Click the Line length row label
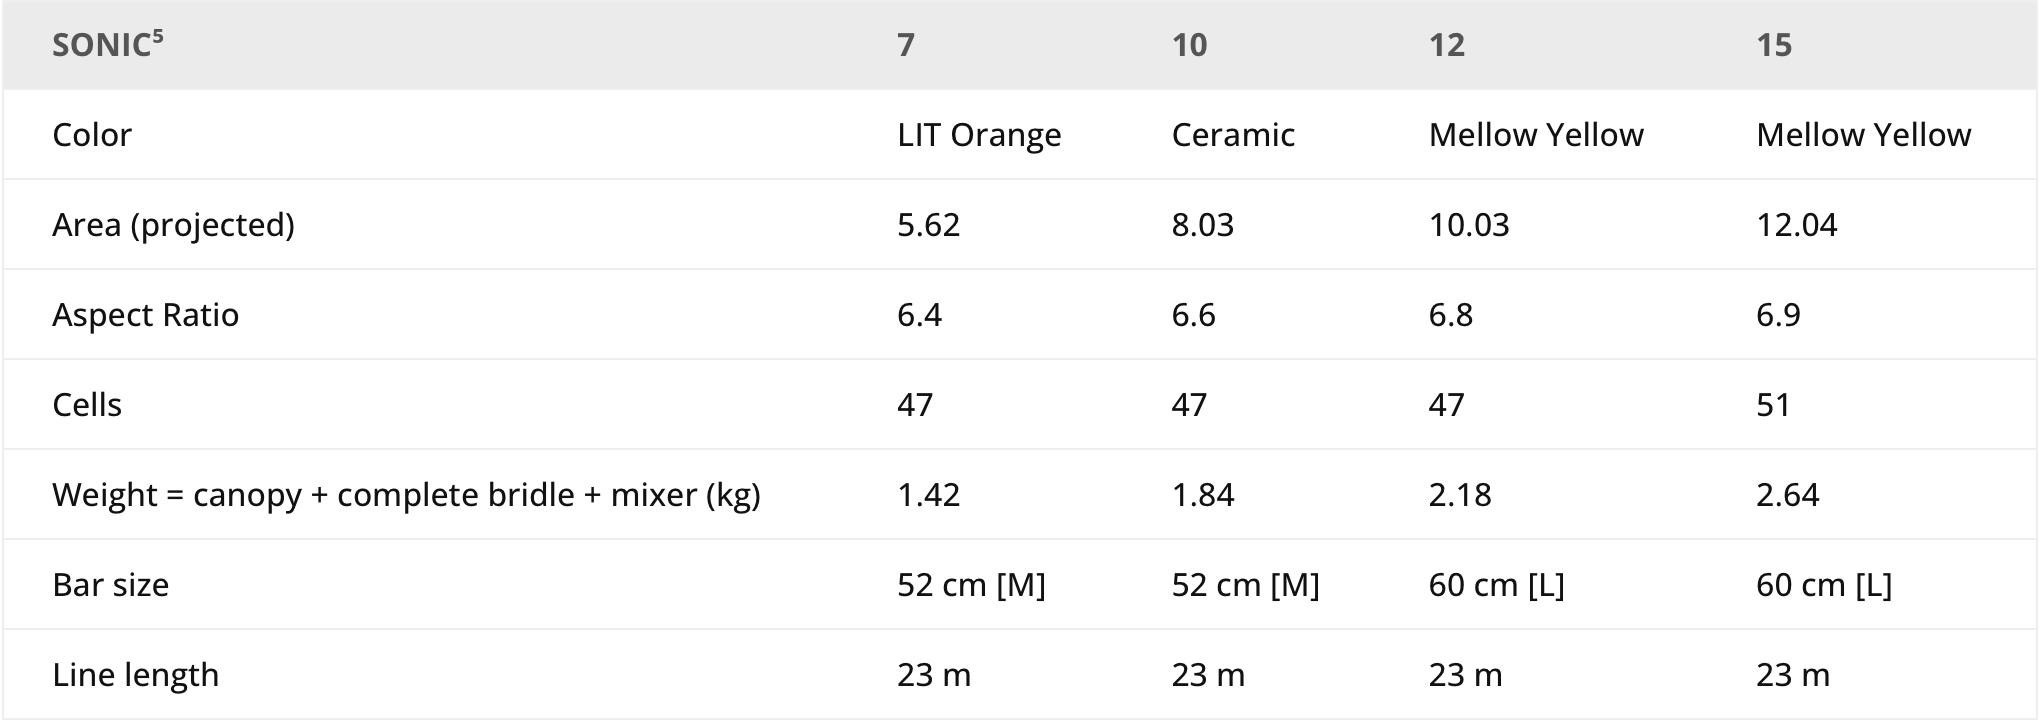Screen dimensions: 2040x724 135,675
